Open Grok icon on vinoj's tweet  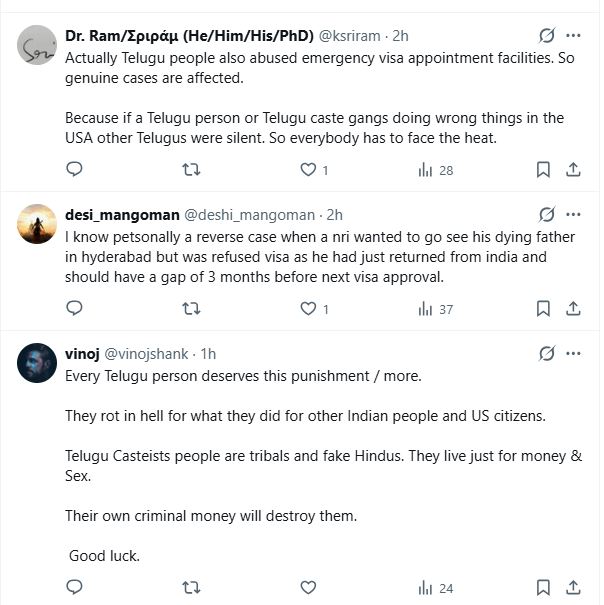click(546, 354)
